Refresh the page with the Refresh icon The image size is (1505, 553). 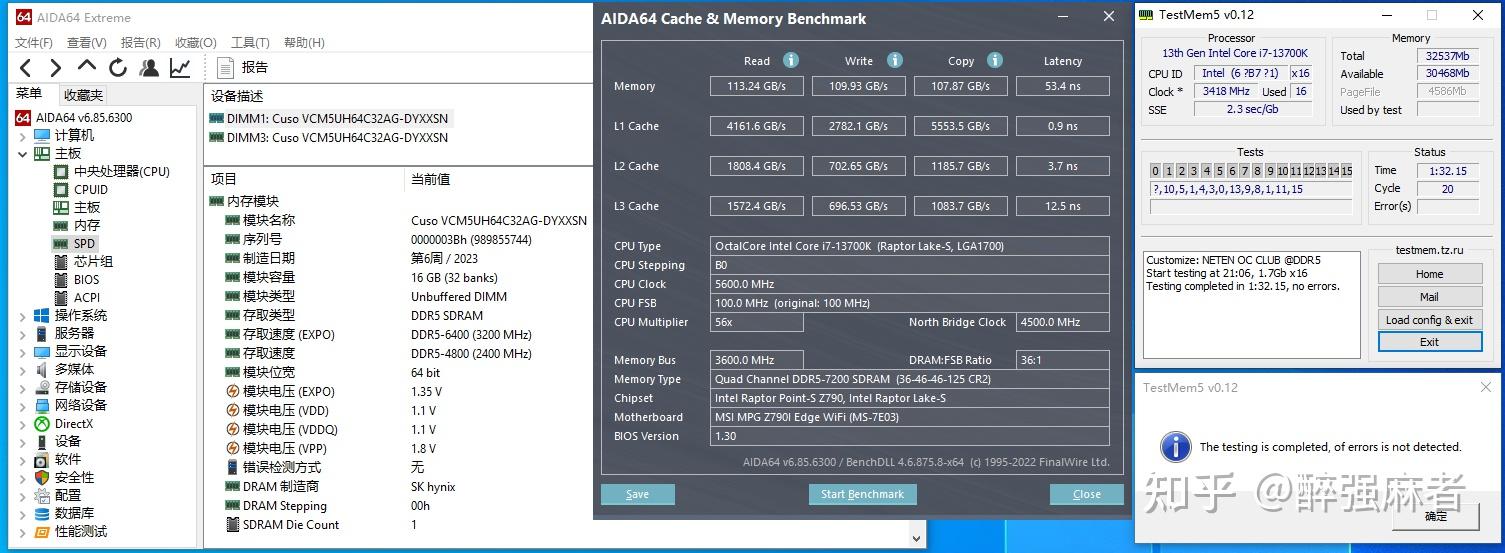tap(118, 68)
